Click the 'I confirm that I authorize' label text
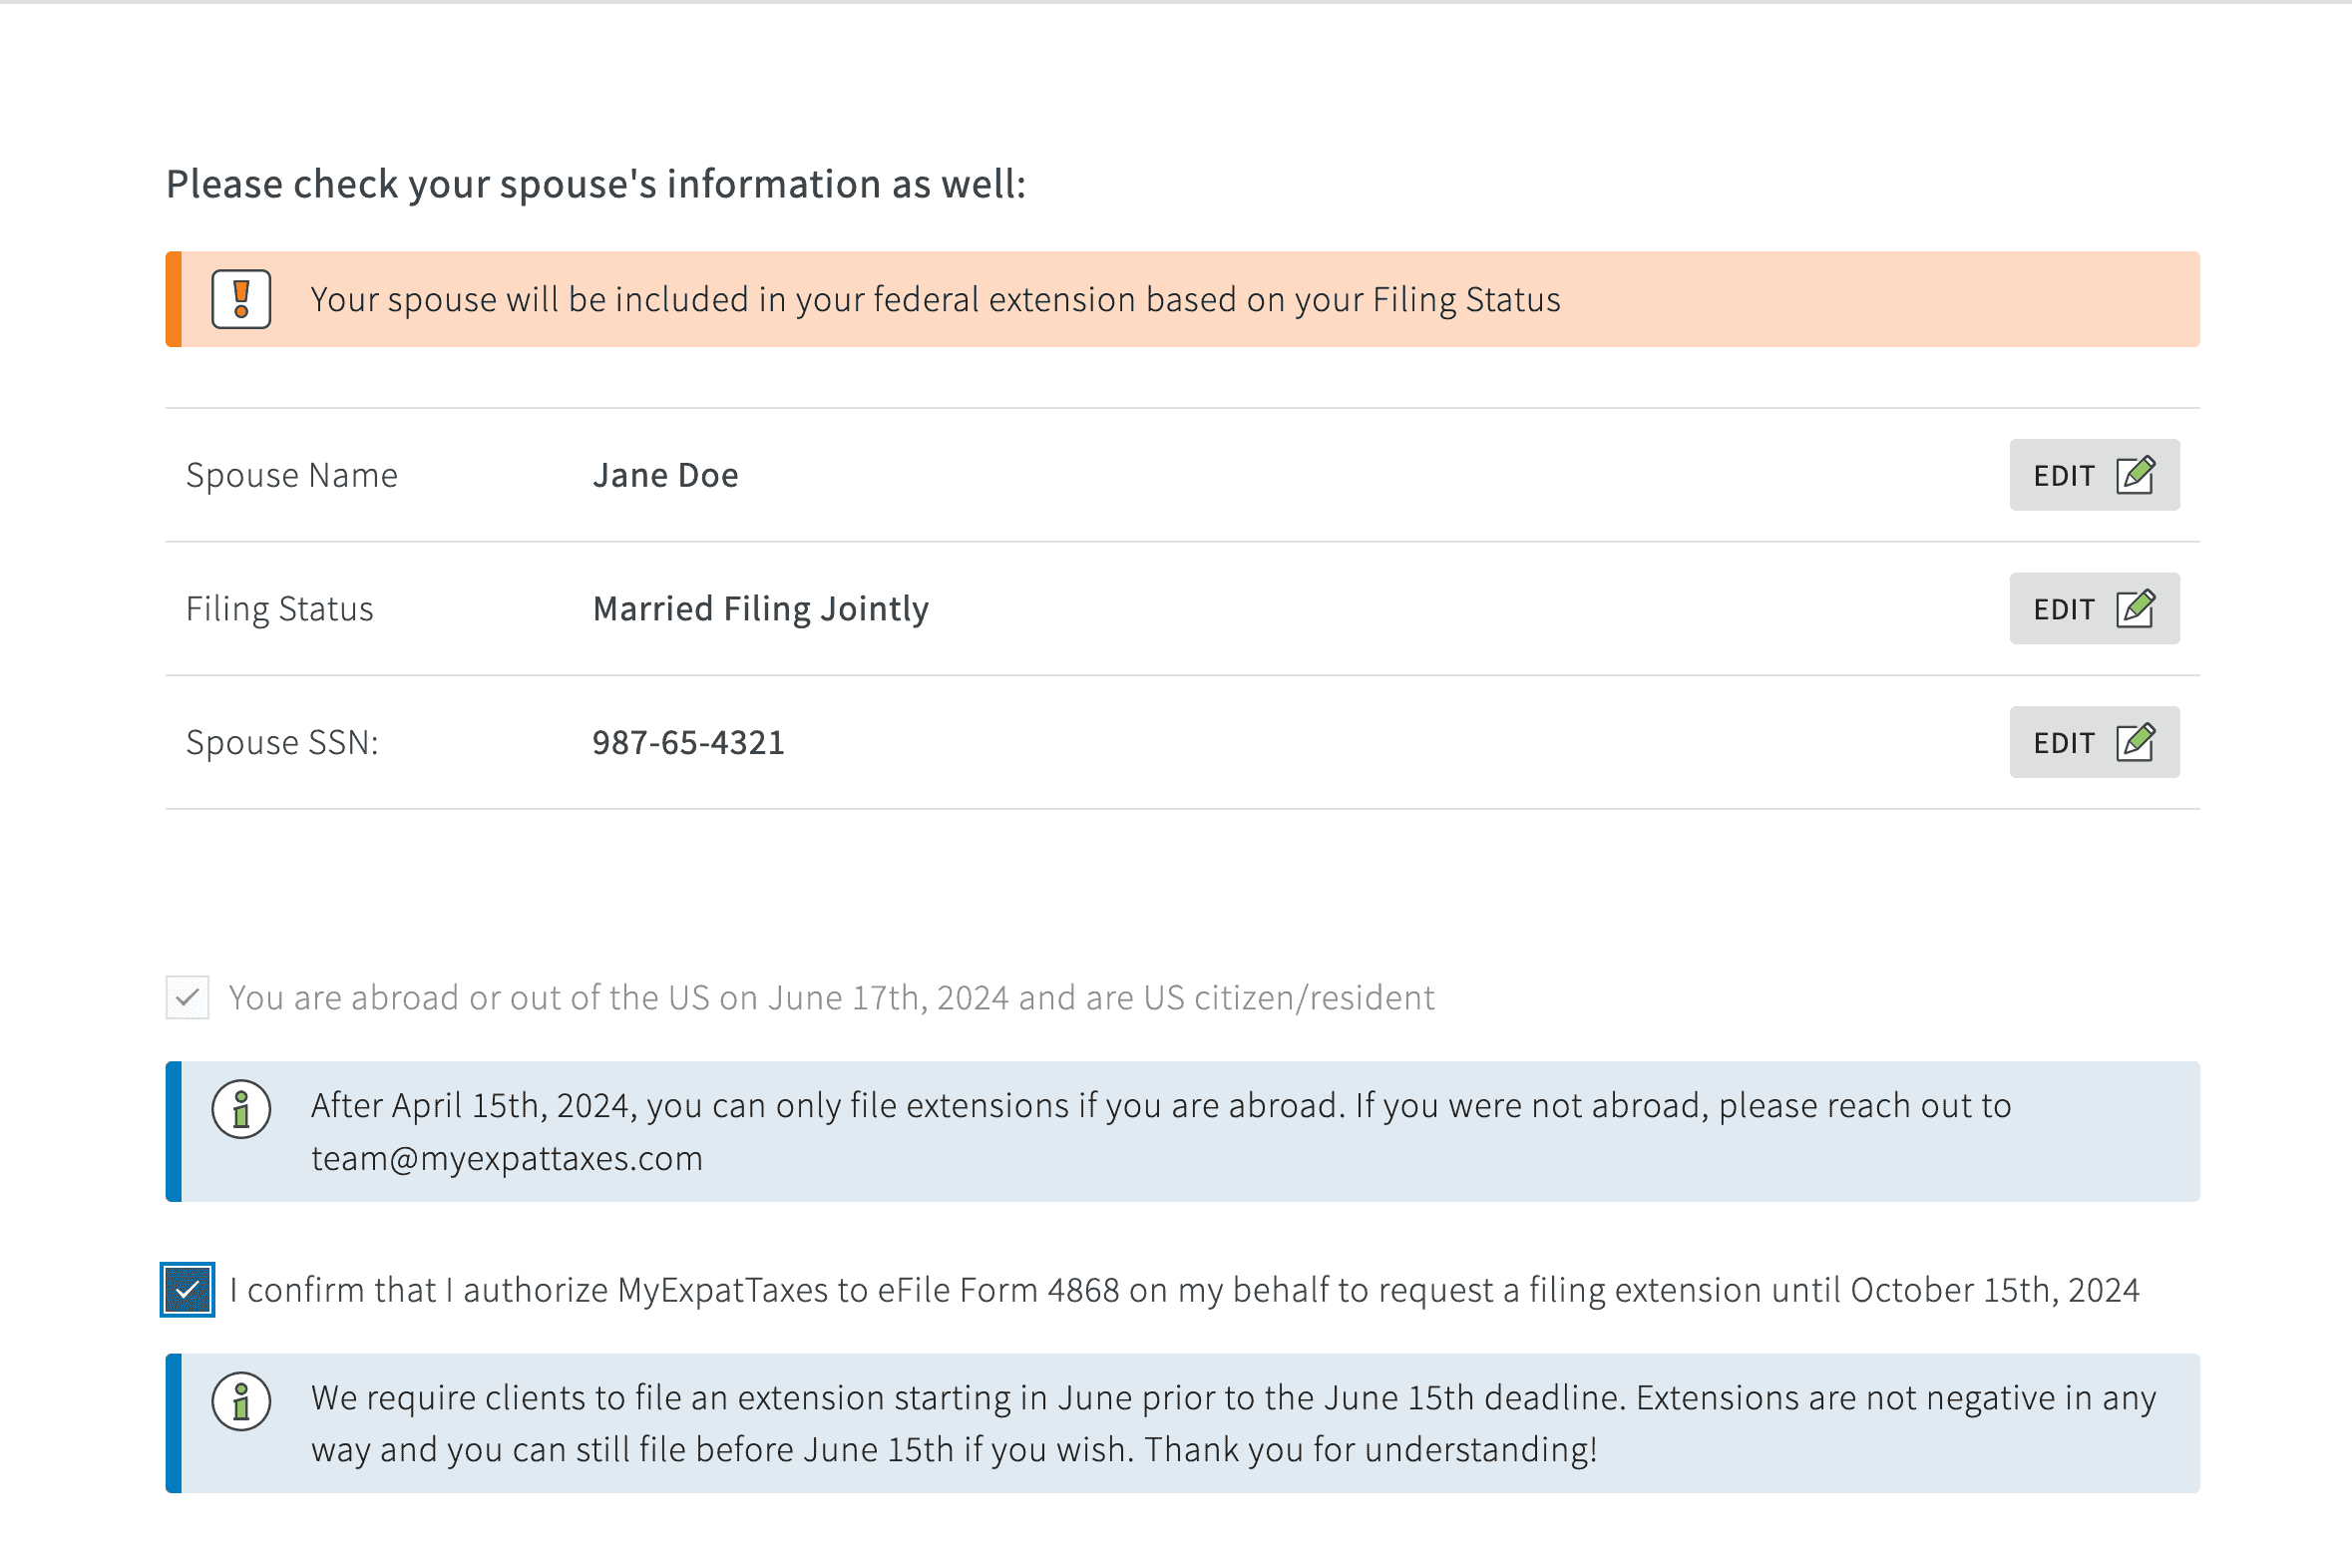Image resolution: width=2352 pixels, height=1568 pixels. 1183,1290
